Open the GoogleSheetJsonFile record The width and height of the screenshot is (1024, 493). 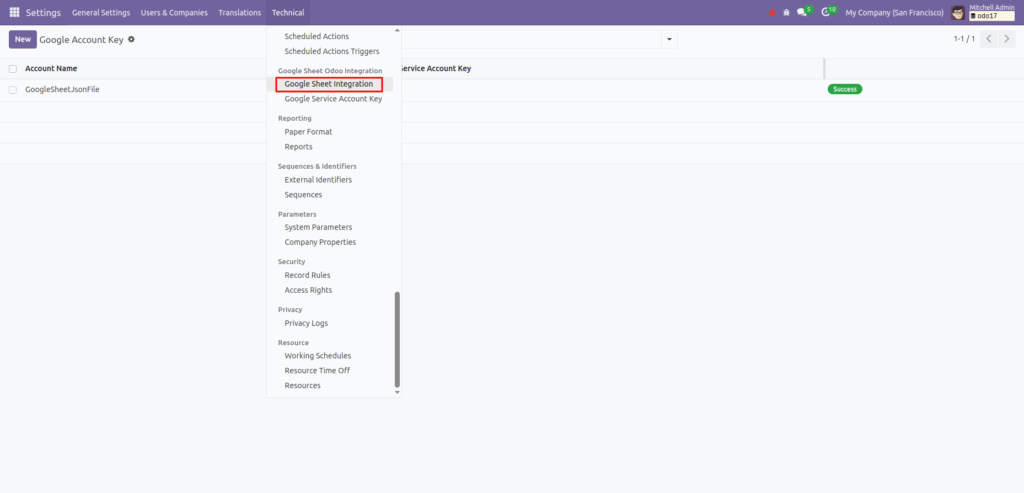(62, 89)
